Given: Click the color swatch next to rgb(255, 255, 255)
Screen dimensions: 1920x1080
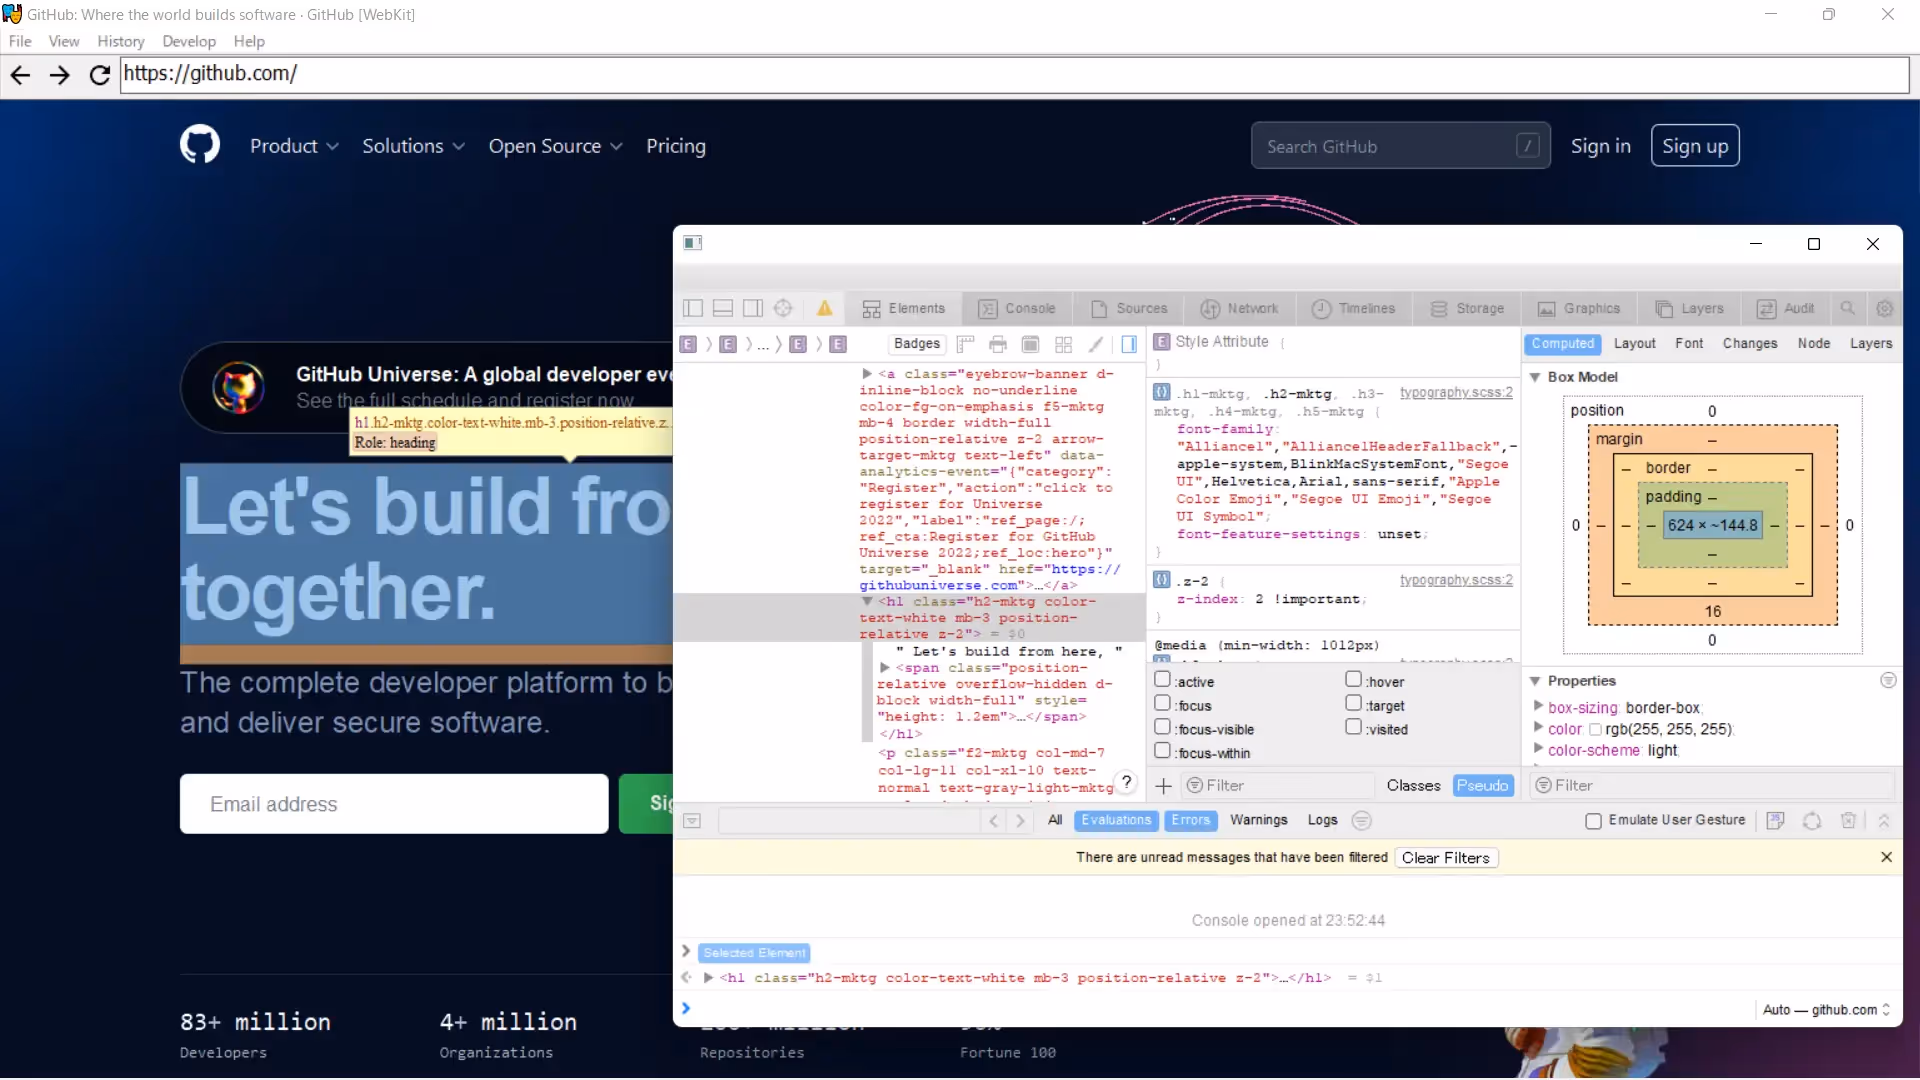Looking at the screenshot, I should coord(1595,729).
